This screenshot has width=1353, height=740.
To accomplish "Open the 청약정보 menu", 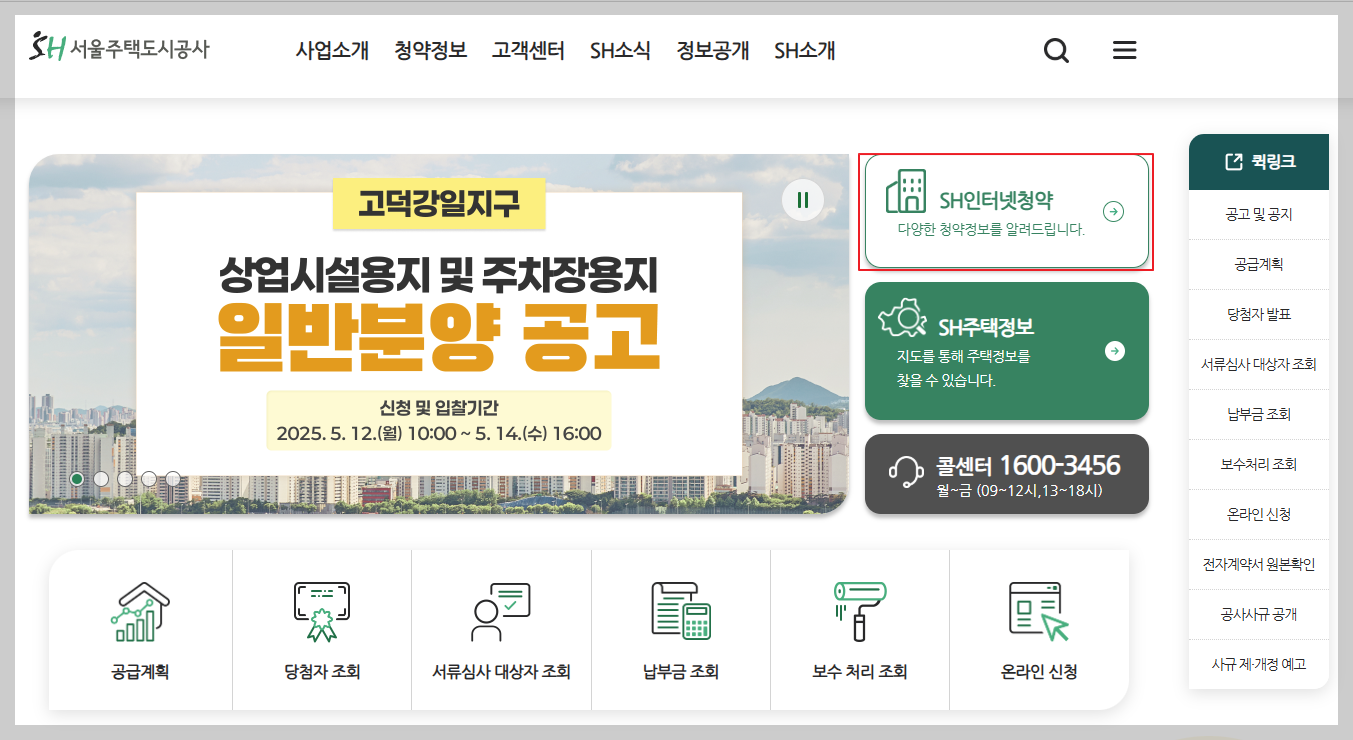I will [x=430, y=50].
